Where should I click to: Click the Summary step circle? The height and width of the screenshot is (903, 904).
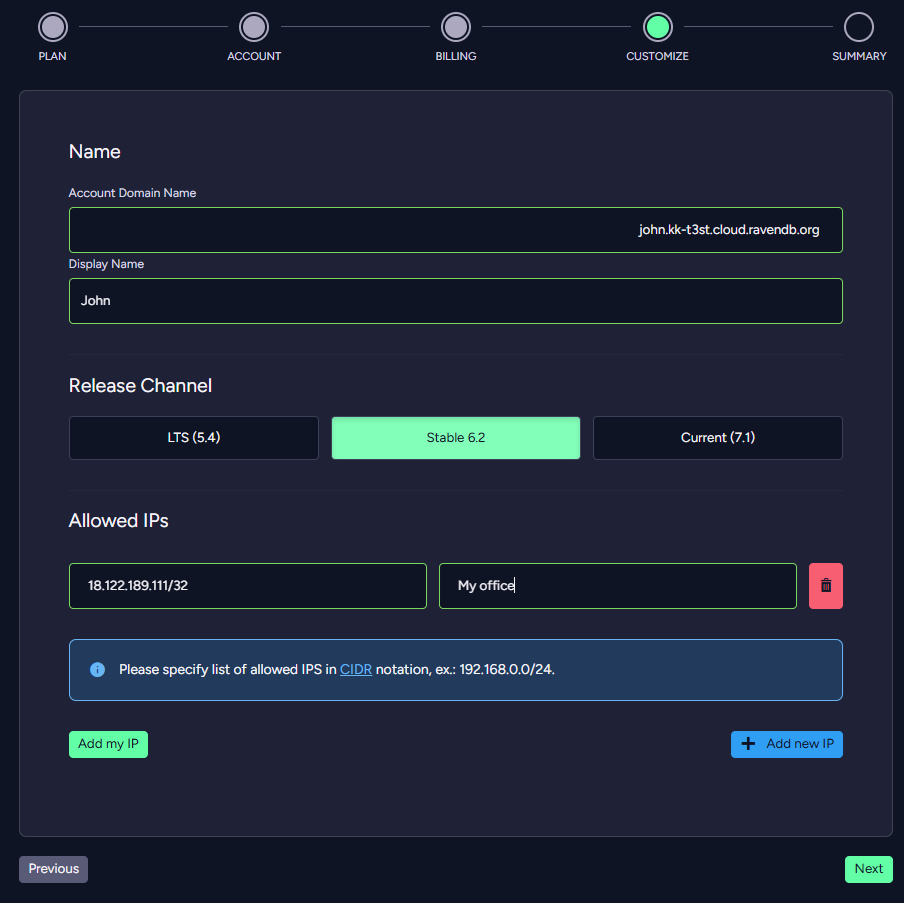pyautogui.click(x=858, y=27)
